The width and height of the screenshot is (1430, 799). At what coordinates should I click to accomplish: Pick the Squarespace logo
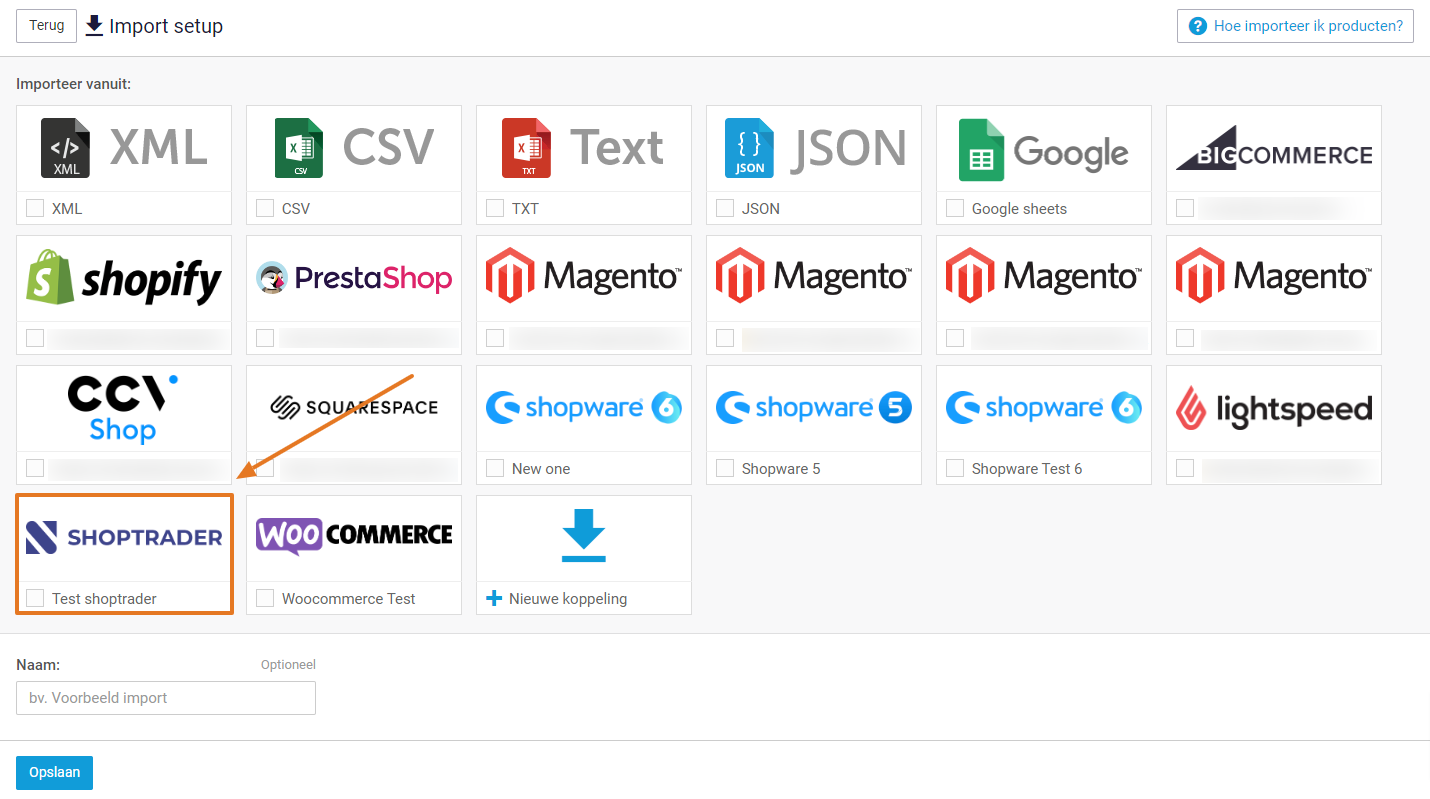[x=354, y=408]
